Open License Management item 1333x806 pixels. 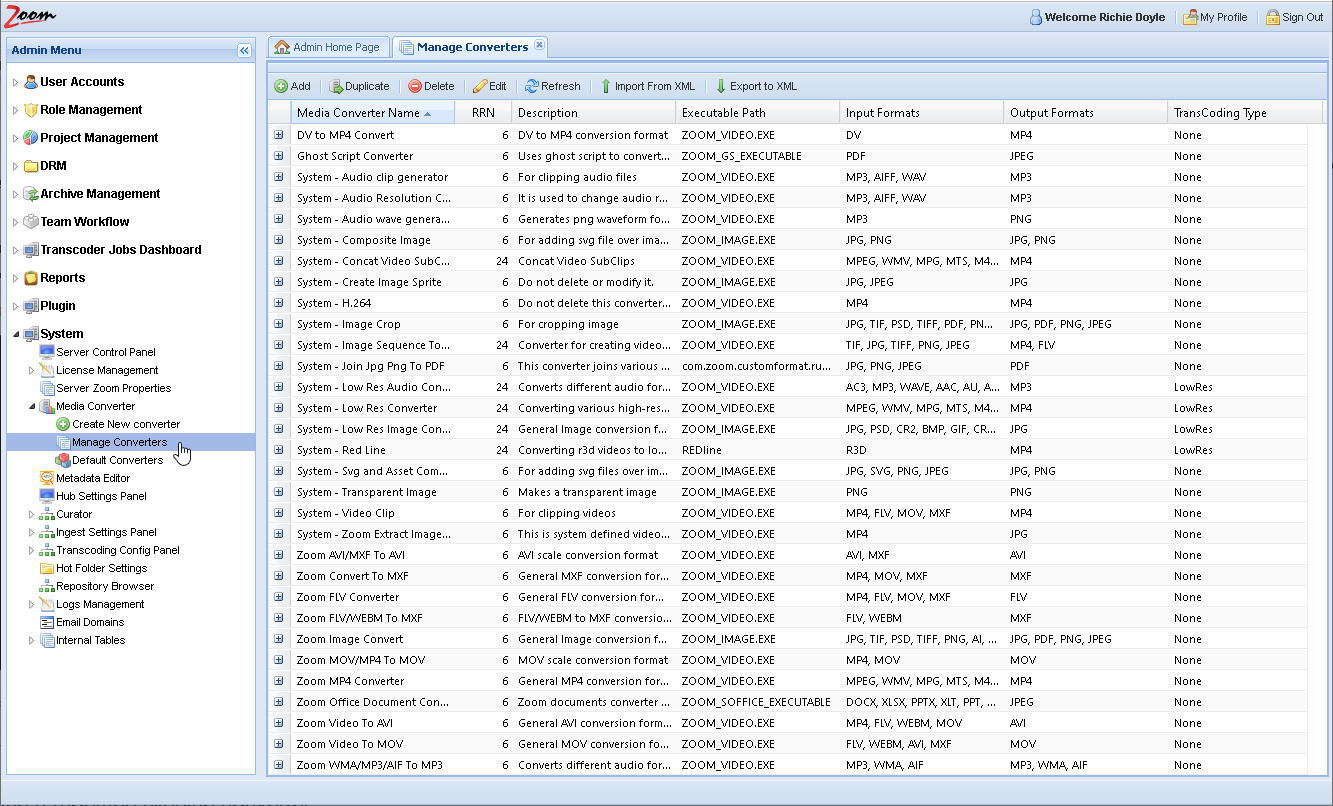107,370
